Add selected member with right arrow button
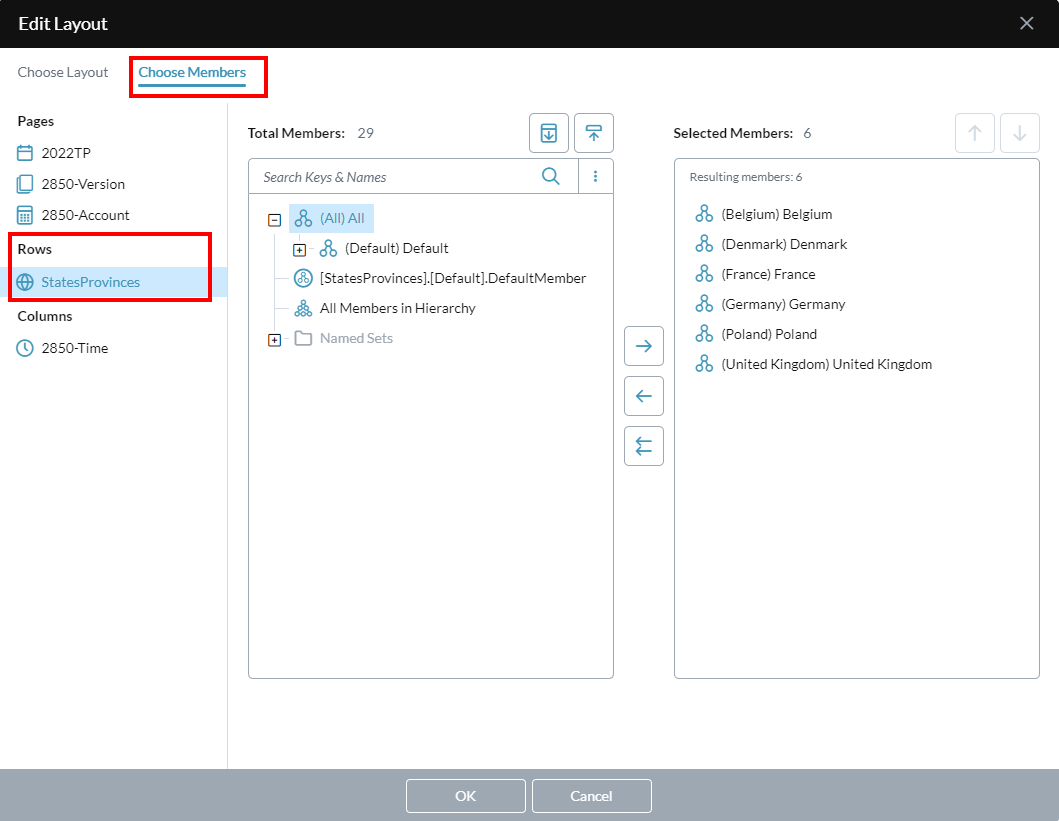Viewport: 1059px width, 821px height. (x=644, y=346)
